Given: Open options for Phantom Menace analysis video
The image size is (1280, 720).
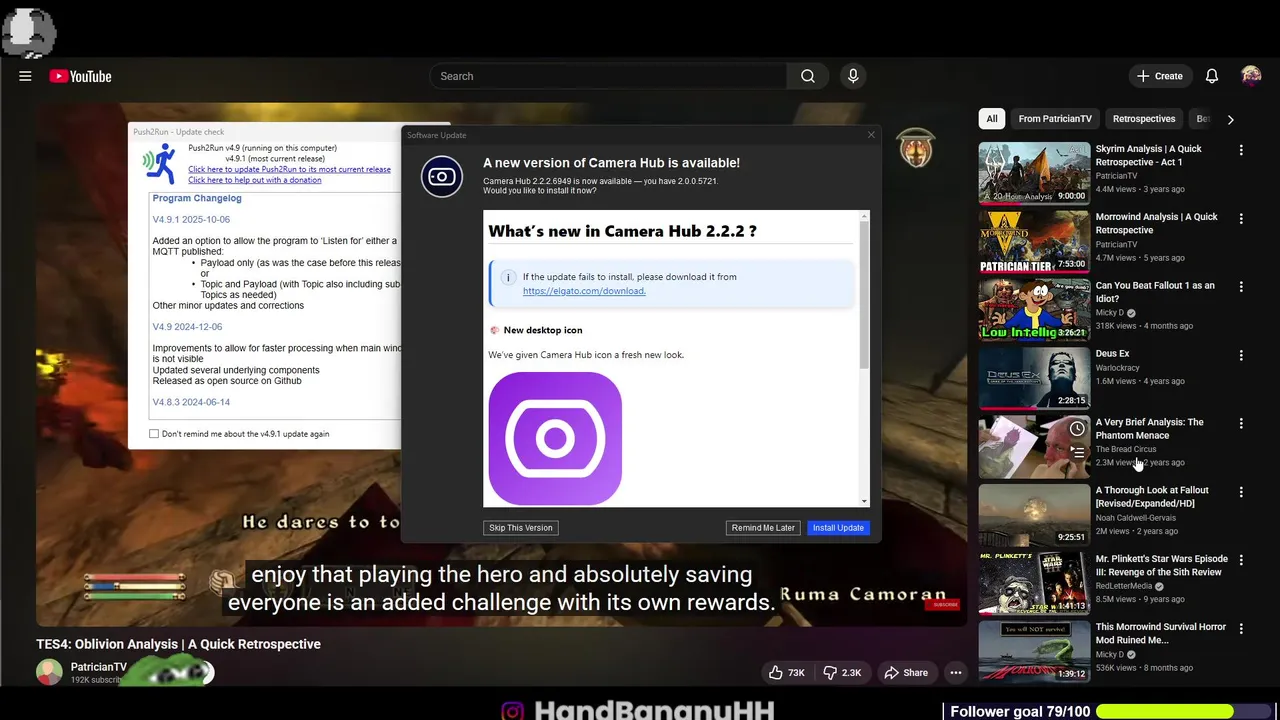Looking at the screenshot, I should (1241, 423).
